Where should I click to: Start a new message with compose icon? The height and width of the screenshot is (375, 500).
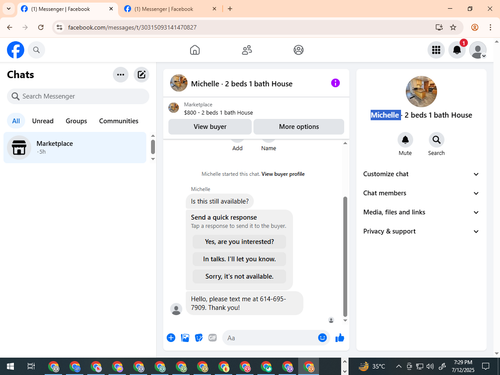pos(141,75)
